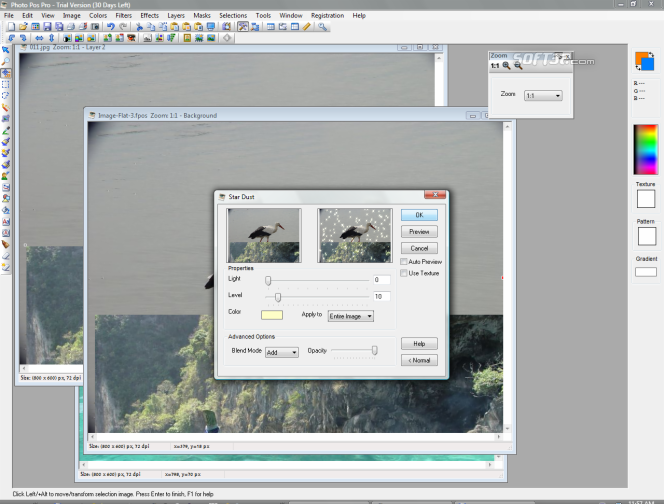This screenshot has height=504, width=664.
Task: Click the Light slider handle
Action: pyautogui.click(x=268, y=280)
